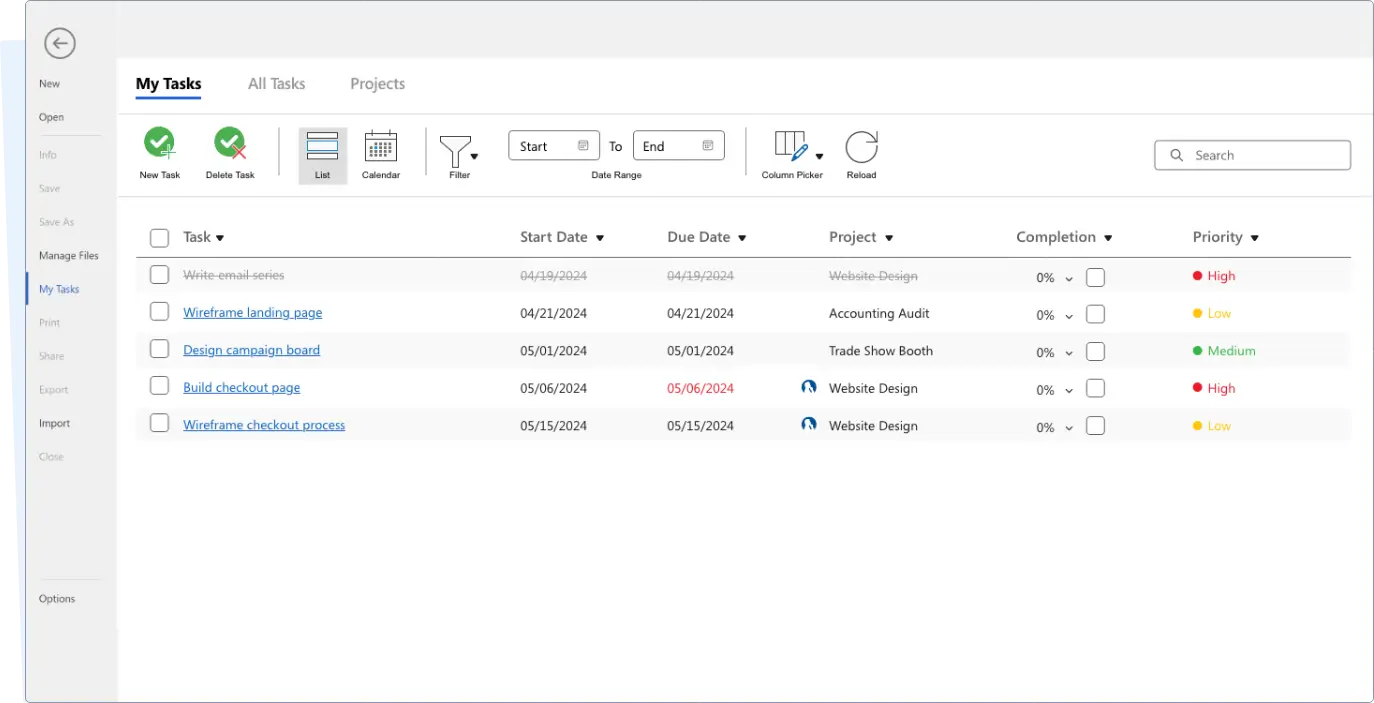The height and width of the screenshot is (703, 1374).
Task: Select My Tasks in the sidebar
Action: click(x=59, y=289)
